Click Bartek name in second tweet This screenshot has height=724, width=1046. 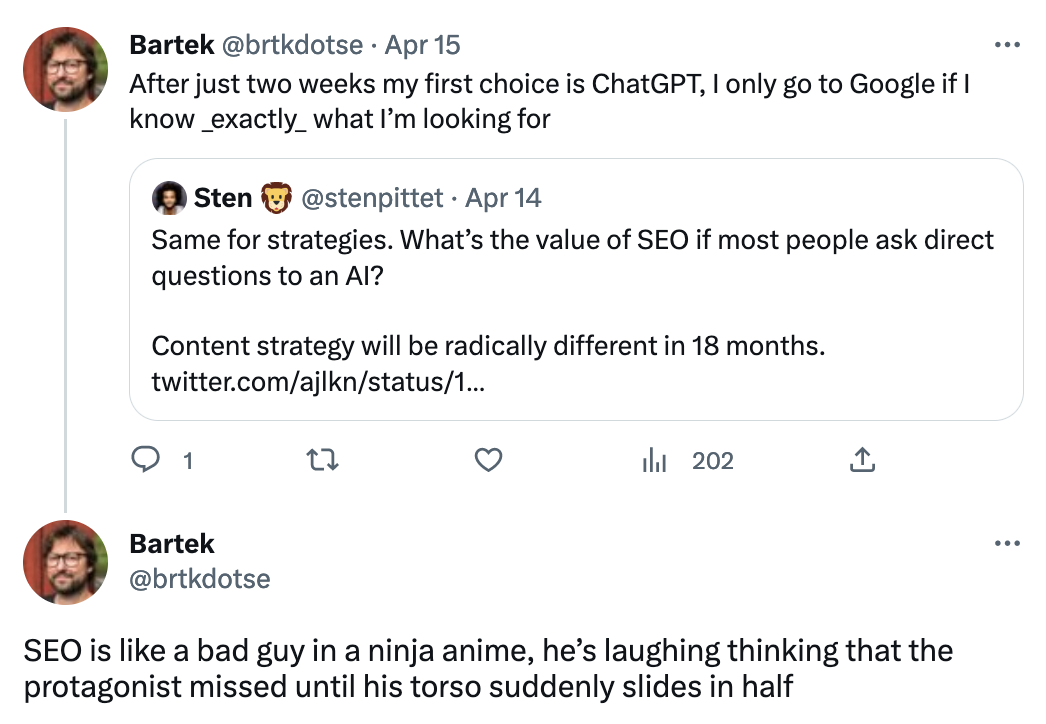point(172,544)
